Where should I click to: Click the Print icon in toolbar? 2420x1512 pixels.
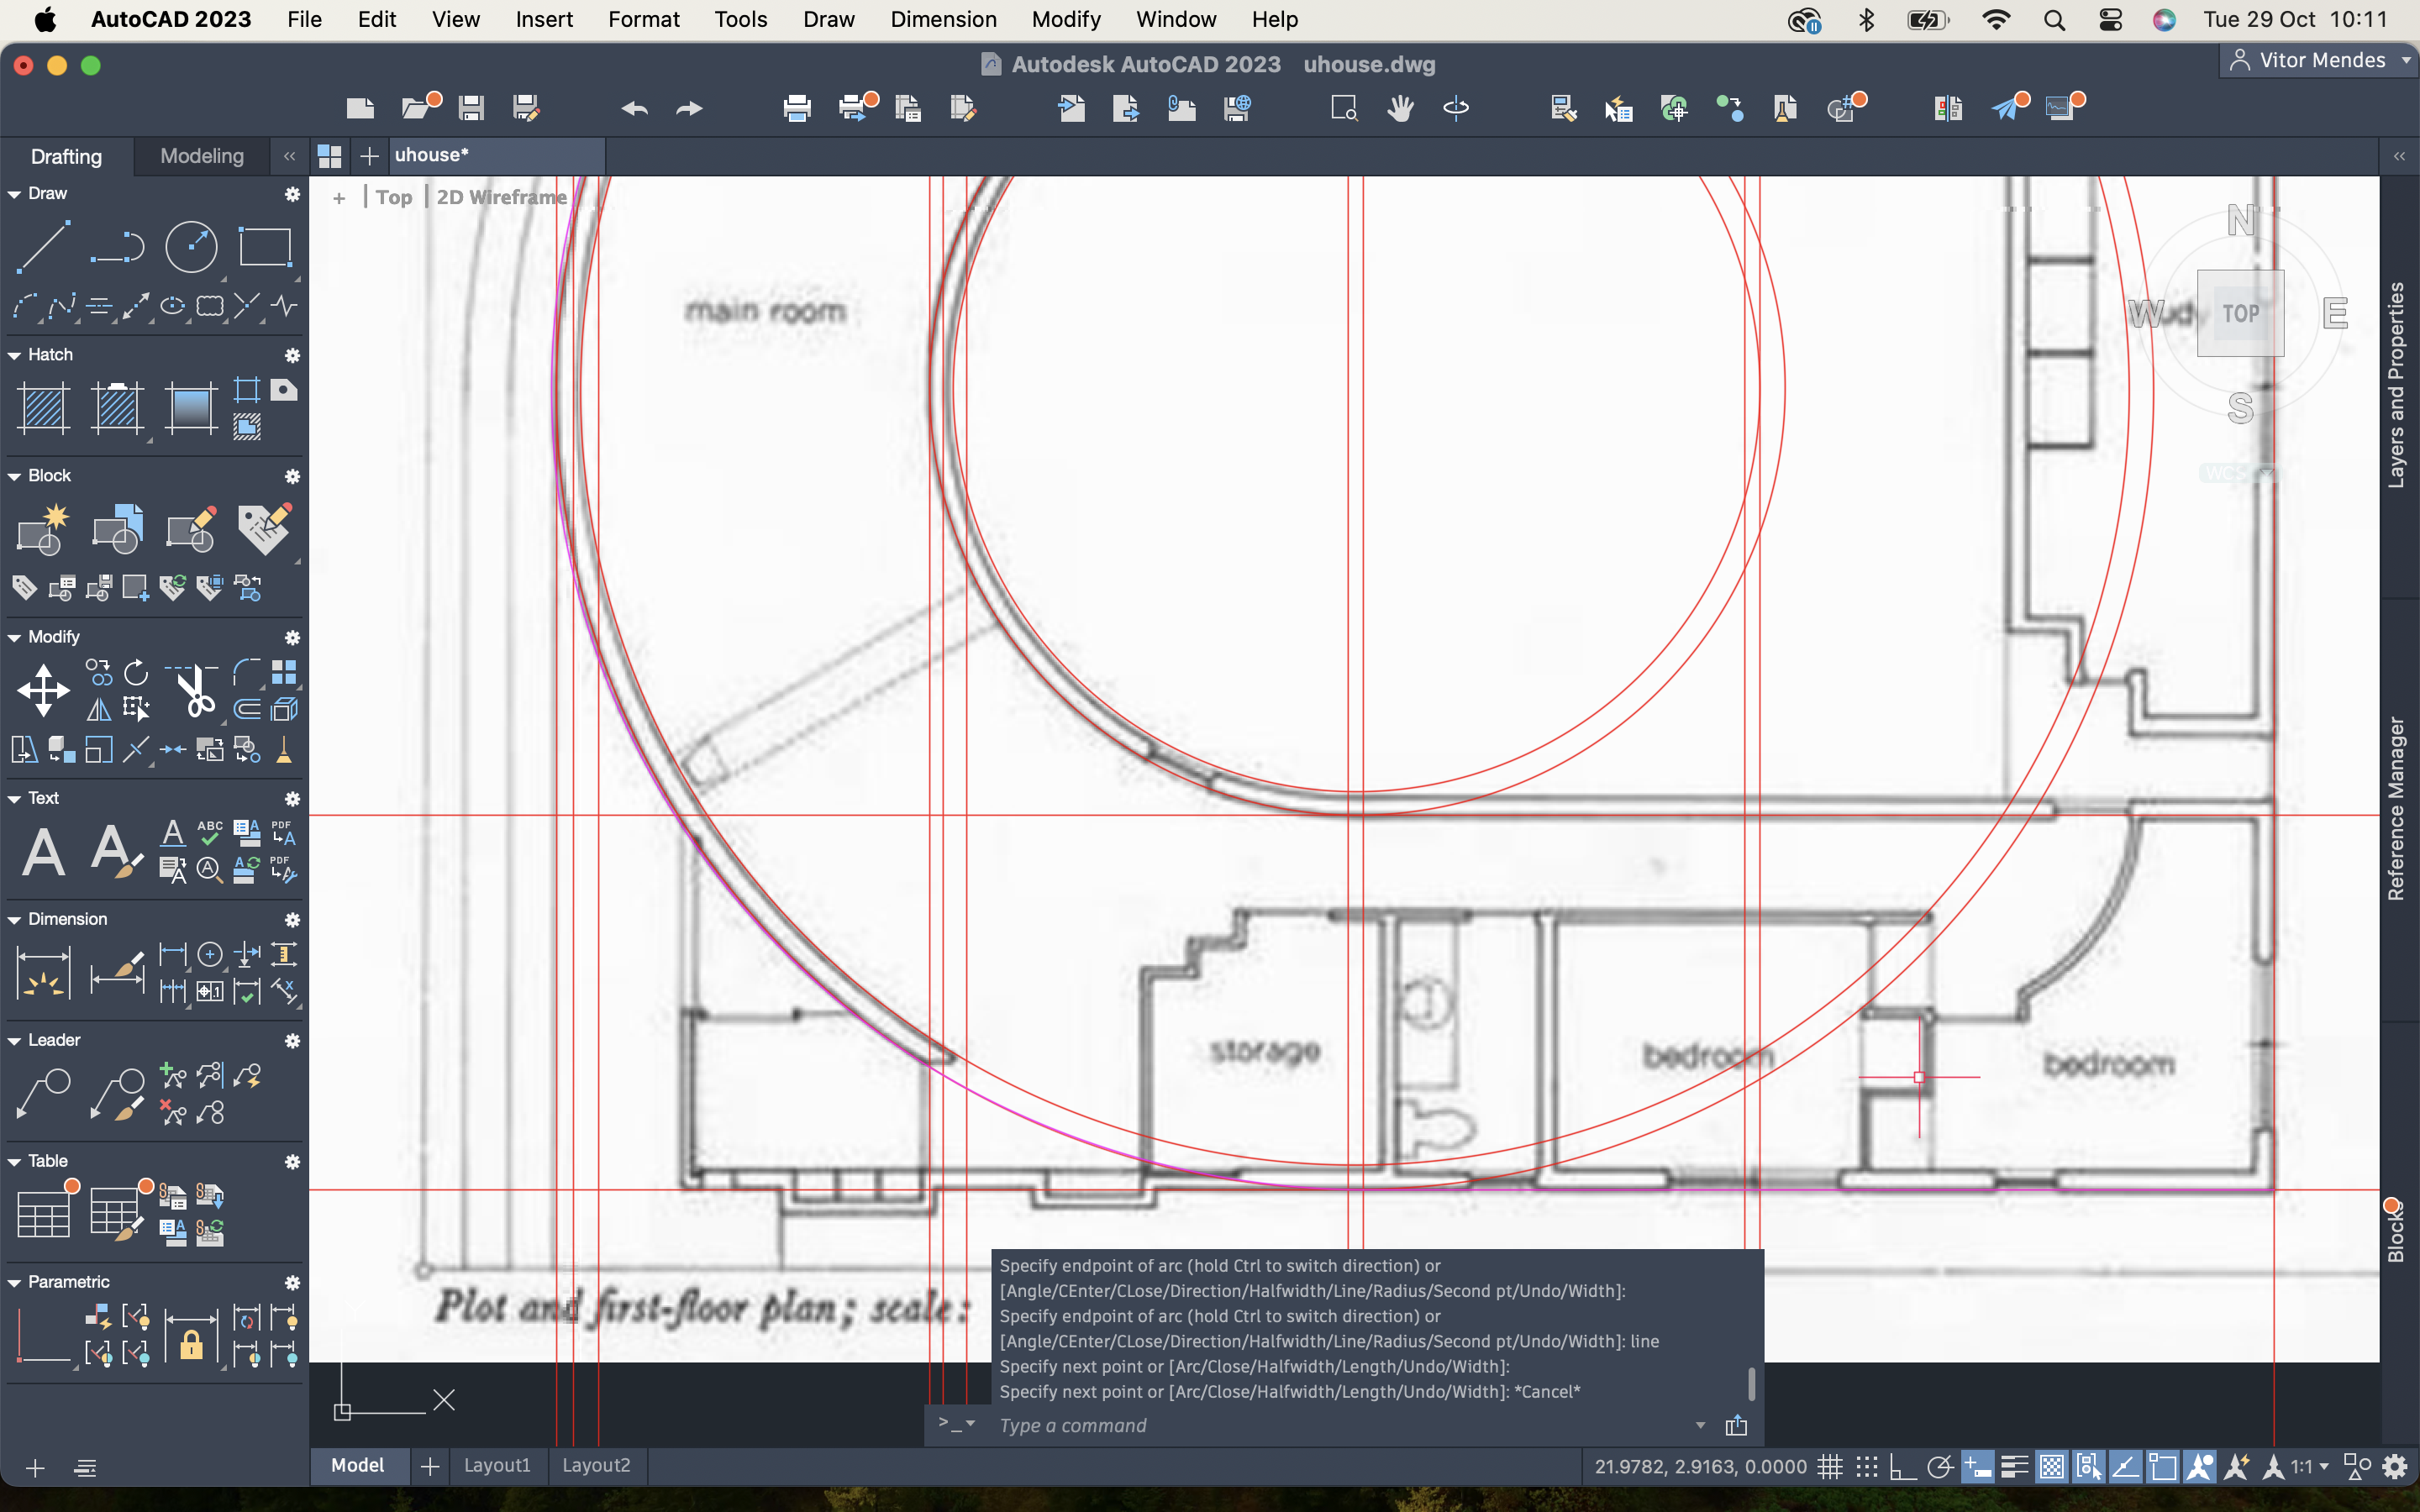coord(797,108)
